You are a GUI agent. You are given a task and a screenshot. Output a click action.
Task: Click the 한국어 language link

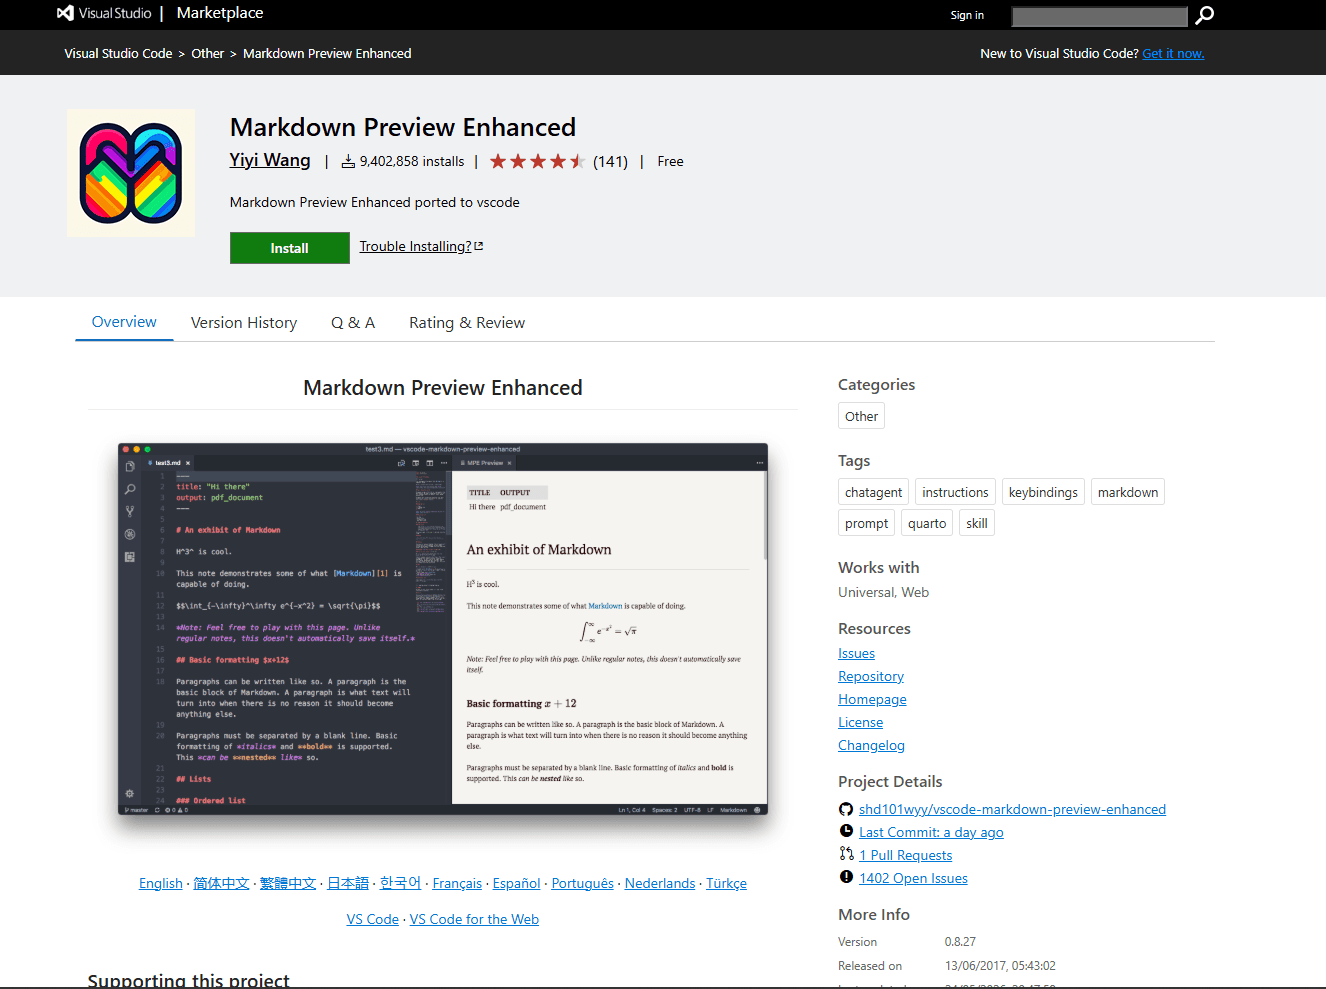point(401,883)
